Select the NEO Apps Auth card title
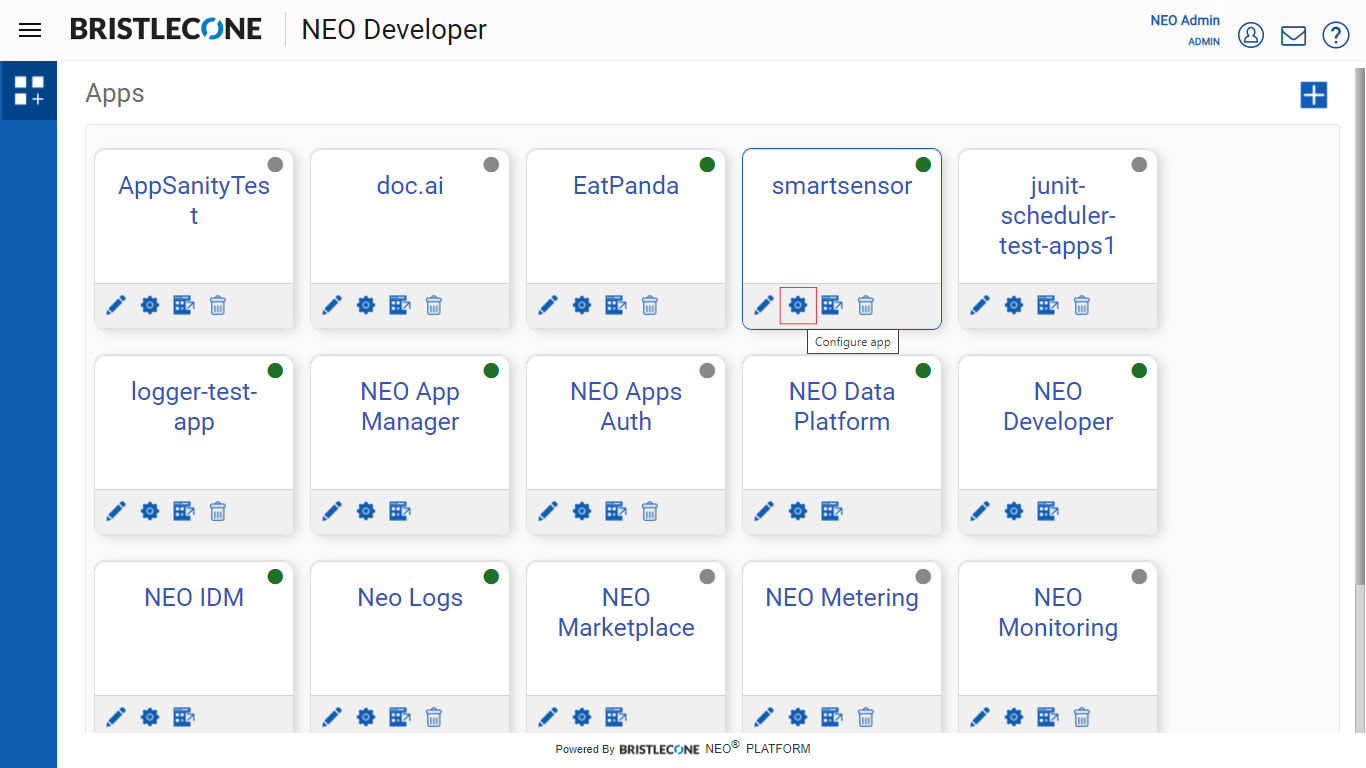The width and height of the screenshot is (1366, 768). [x=626, y=407]
